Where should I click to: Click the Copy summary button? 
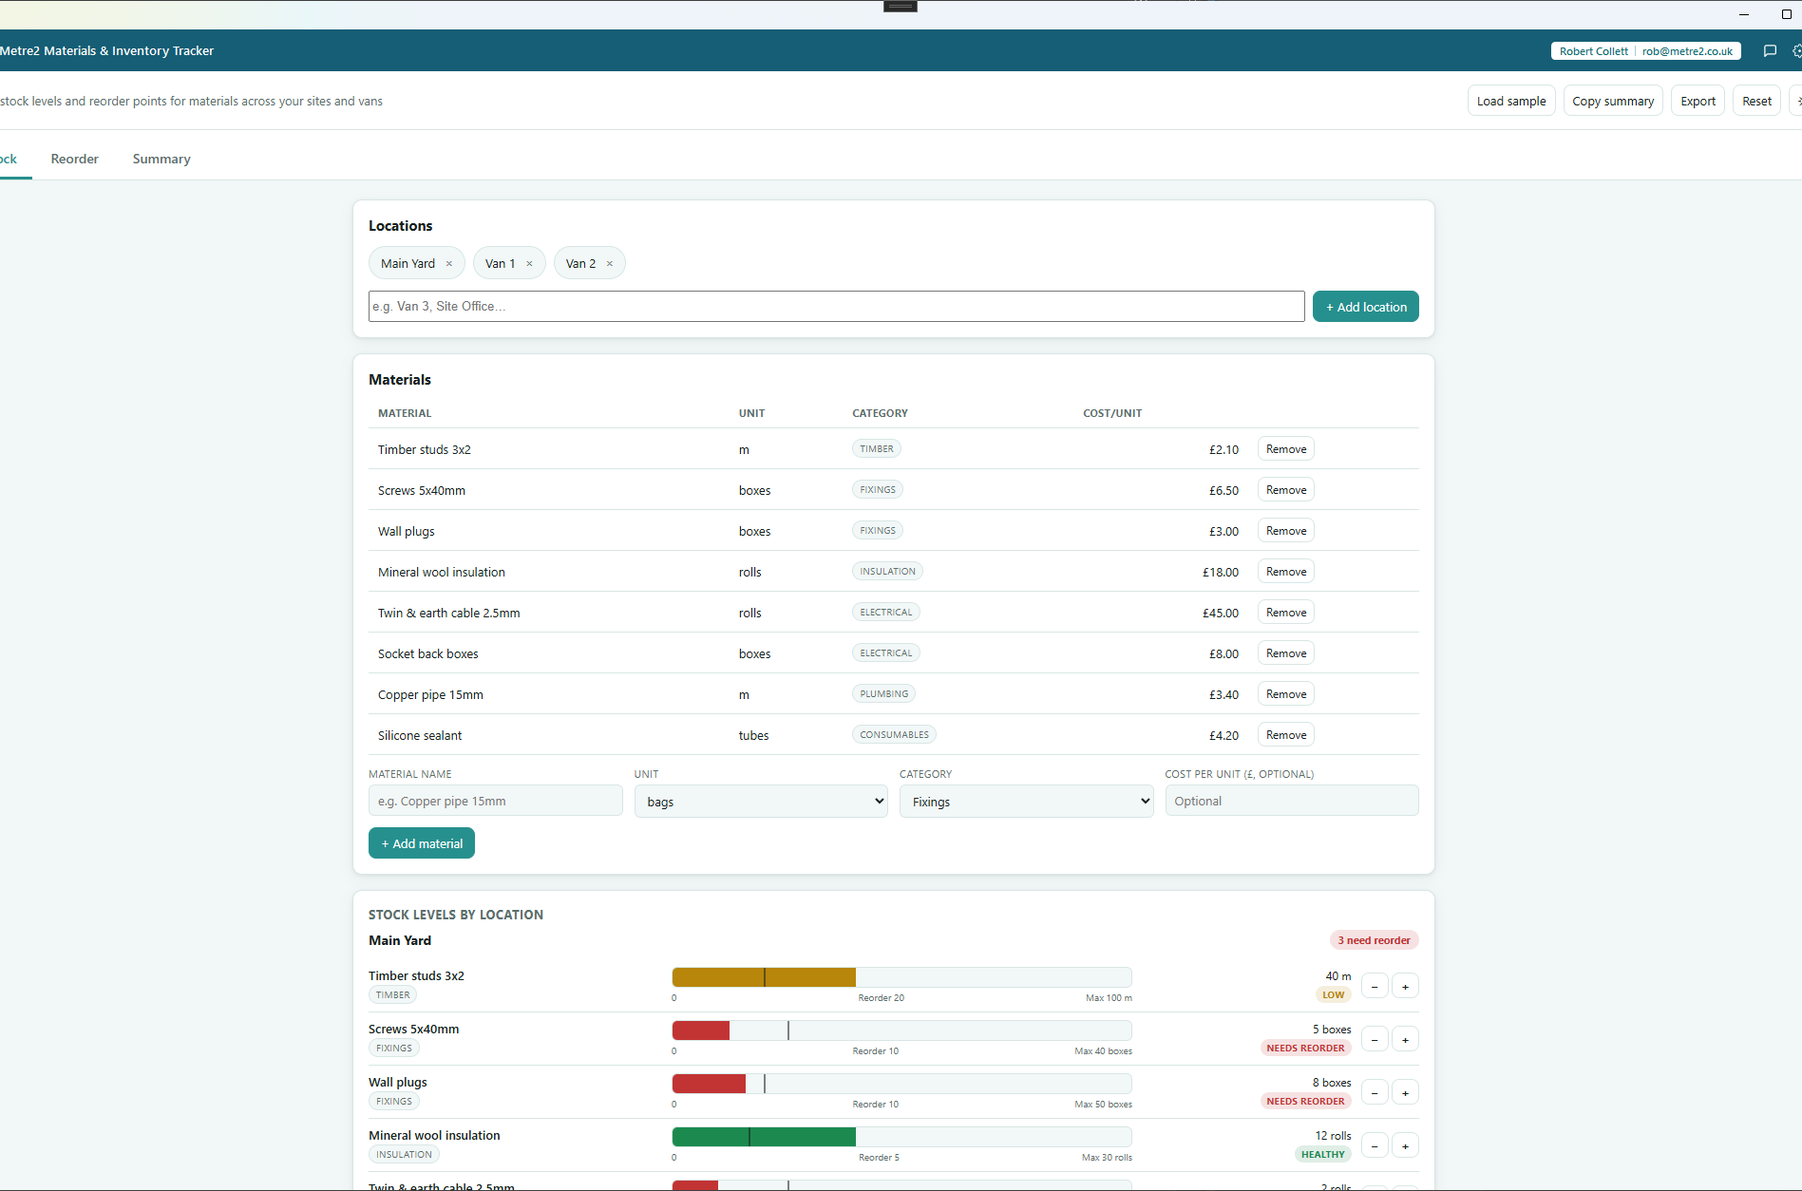1613,101
